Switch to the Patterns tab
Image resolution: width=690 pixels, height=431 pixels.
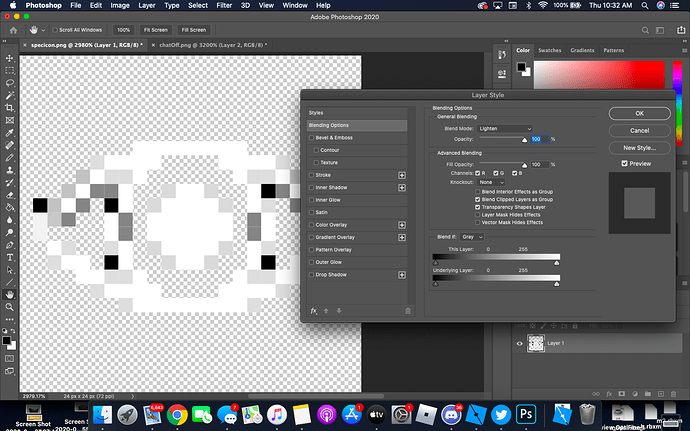(x=613, y=50)
